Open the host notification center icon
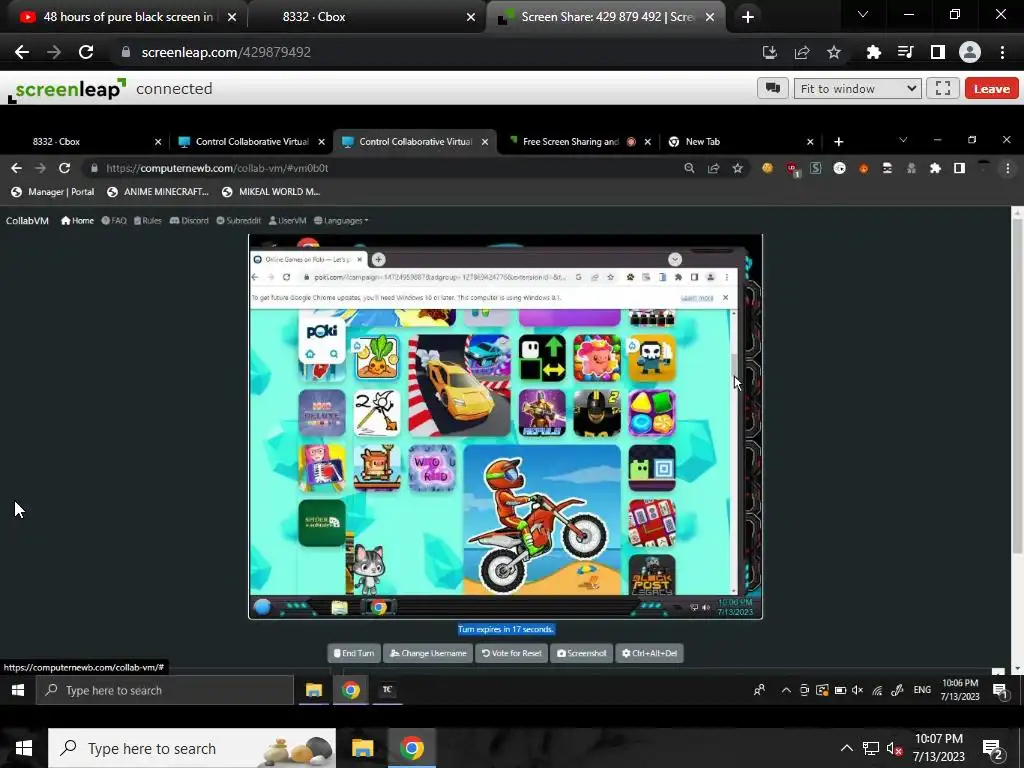The image size is (1024, 768). 993,748
